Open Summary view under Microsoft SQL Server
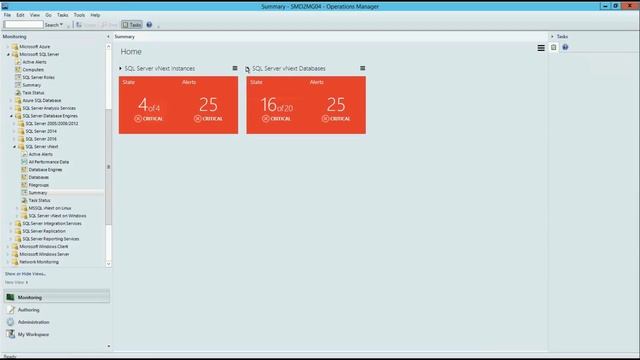 pyautogui.click(x=31, y=85)
